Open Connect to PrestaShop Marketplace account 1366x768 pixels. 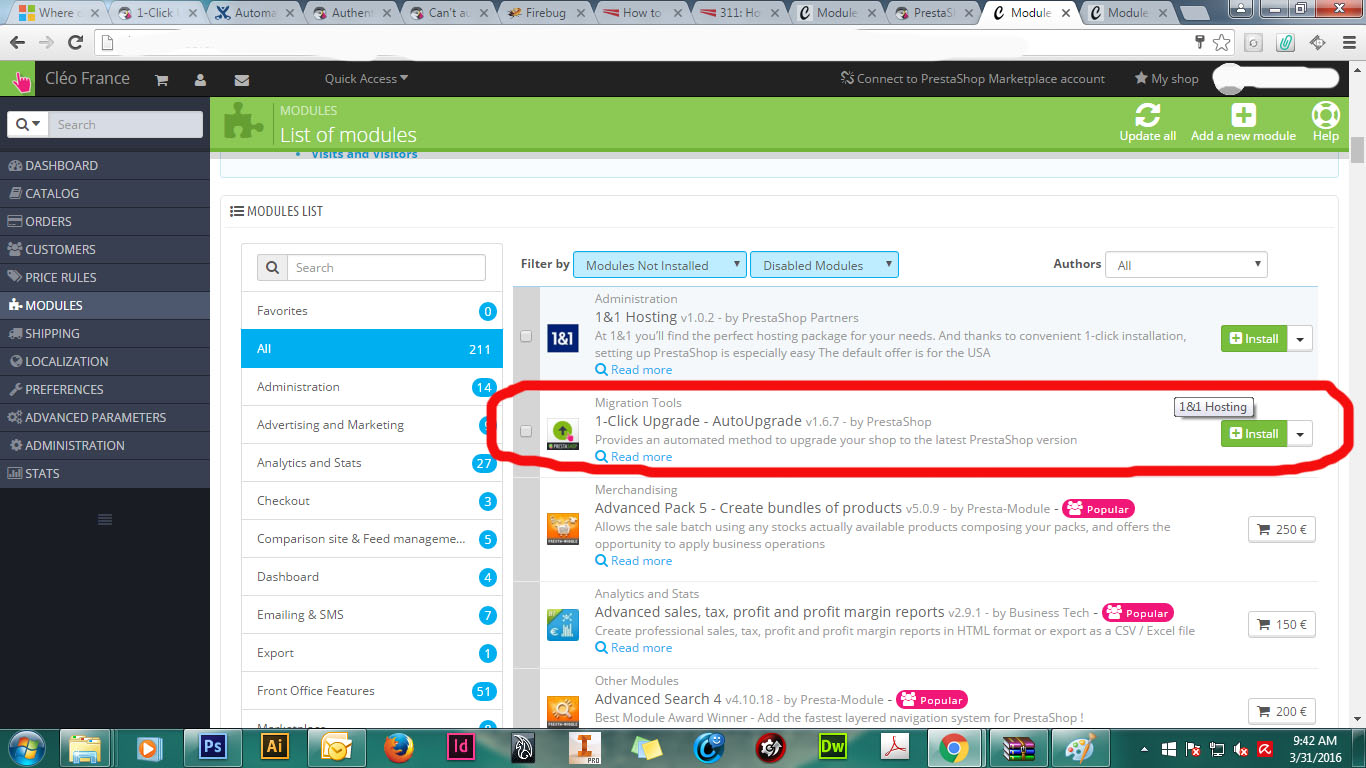(x=973, y=79)
